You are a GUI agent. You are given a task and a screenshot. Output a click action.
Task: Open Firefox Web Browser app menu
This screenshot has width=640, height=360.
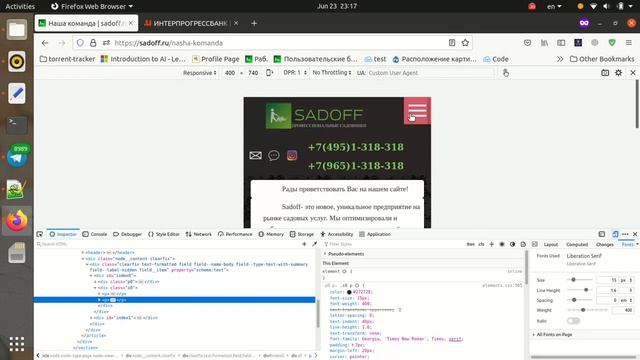pyautogui.click(x=92, y=6)
